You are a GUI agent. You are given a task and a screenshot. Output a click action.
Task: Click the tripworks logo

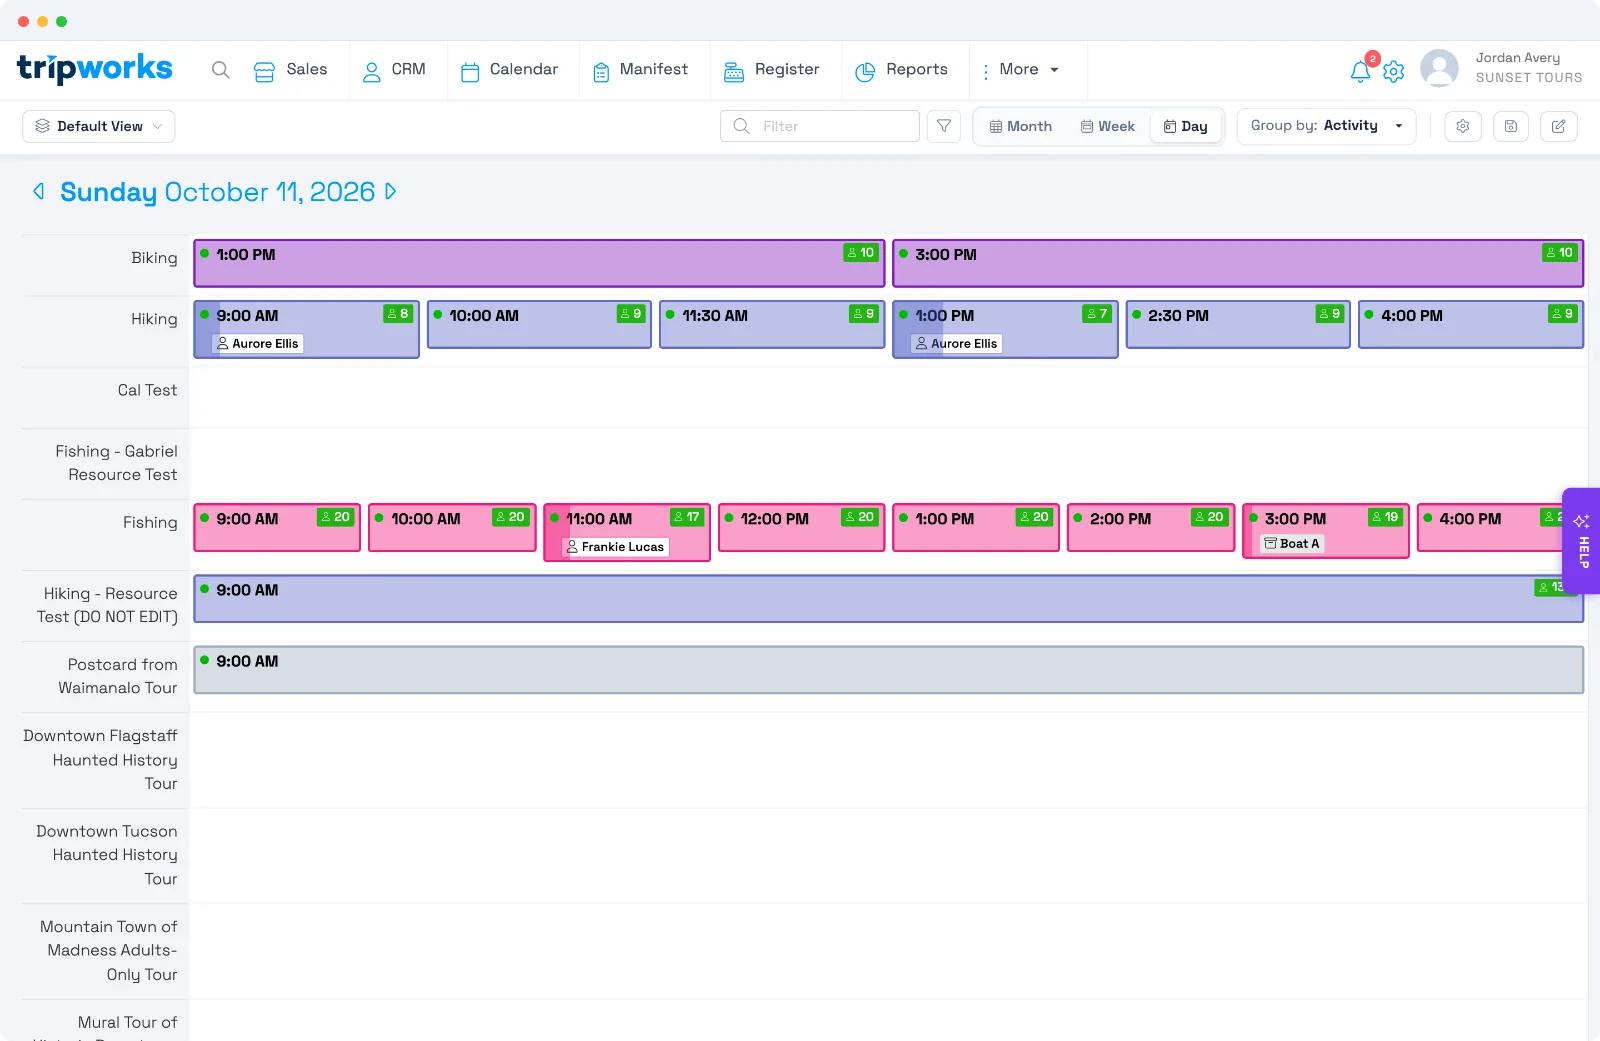[x=95, y=68]
